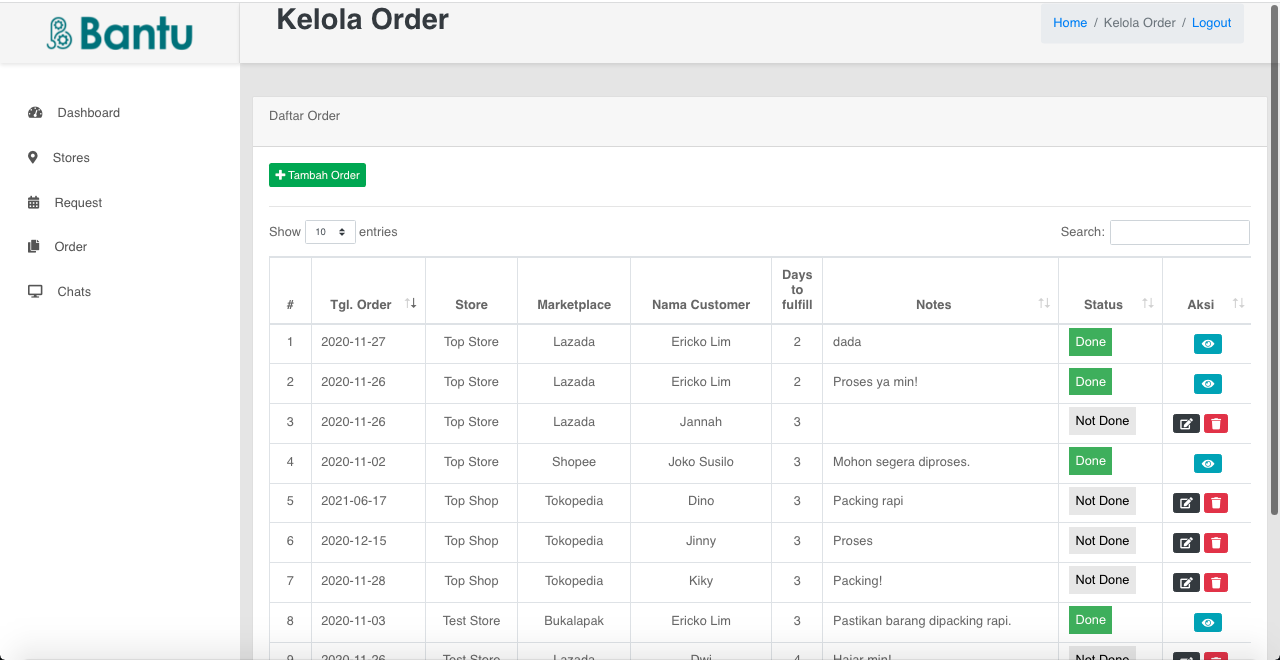Viewport: 1280px width, 660px height.
Task: Open the order view for the Bukalapak row
Action: point(1207,623)
